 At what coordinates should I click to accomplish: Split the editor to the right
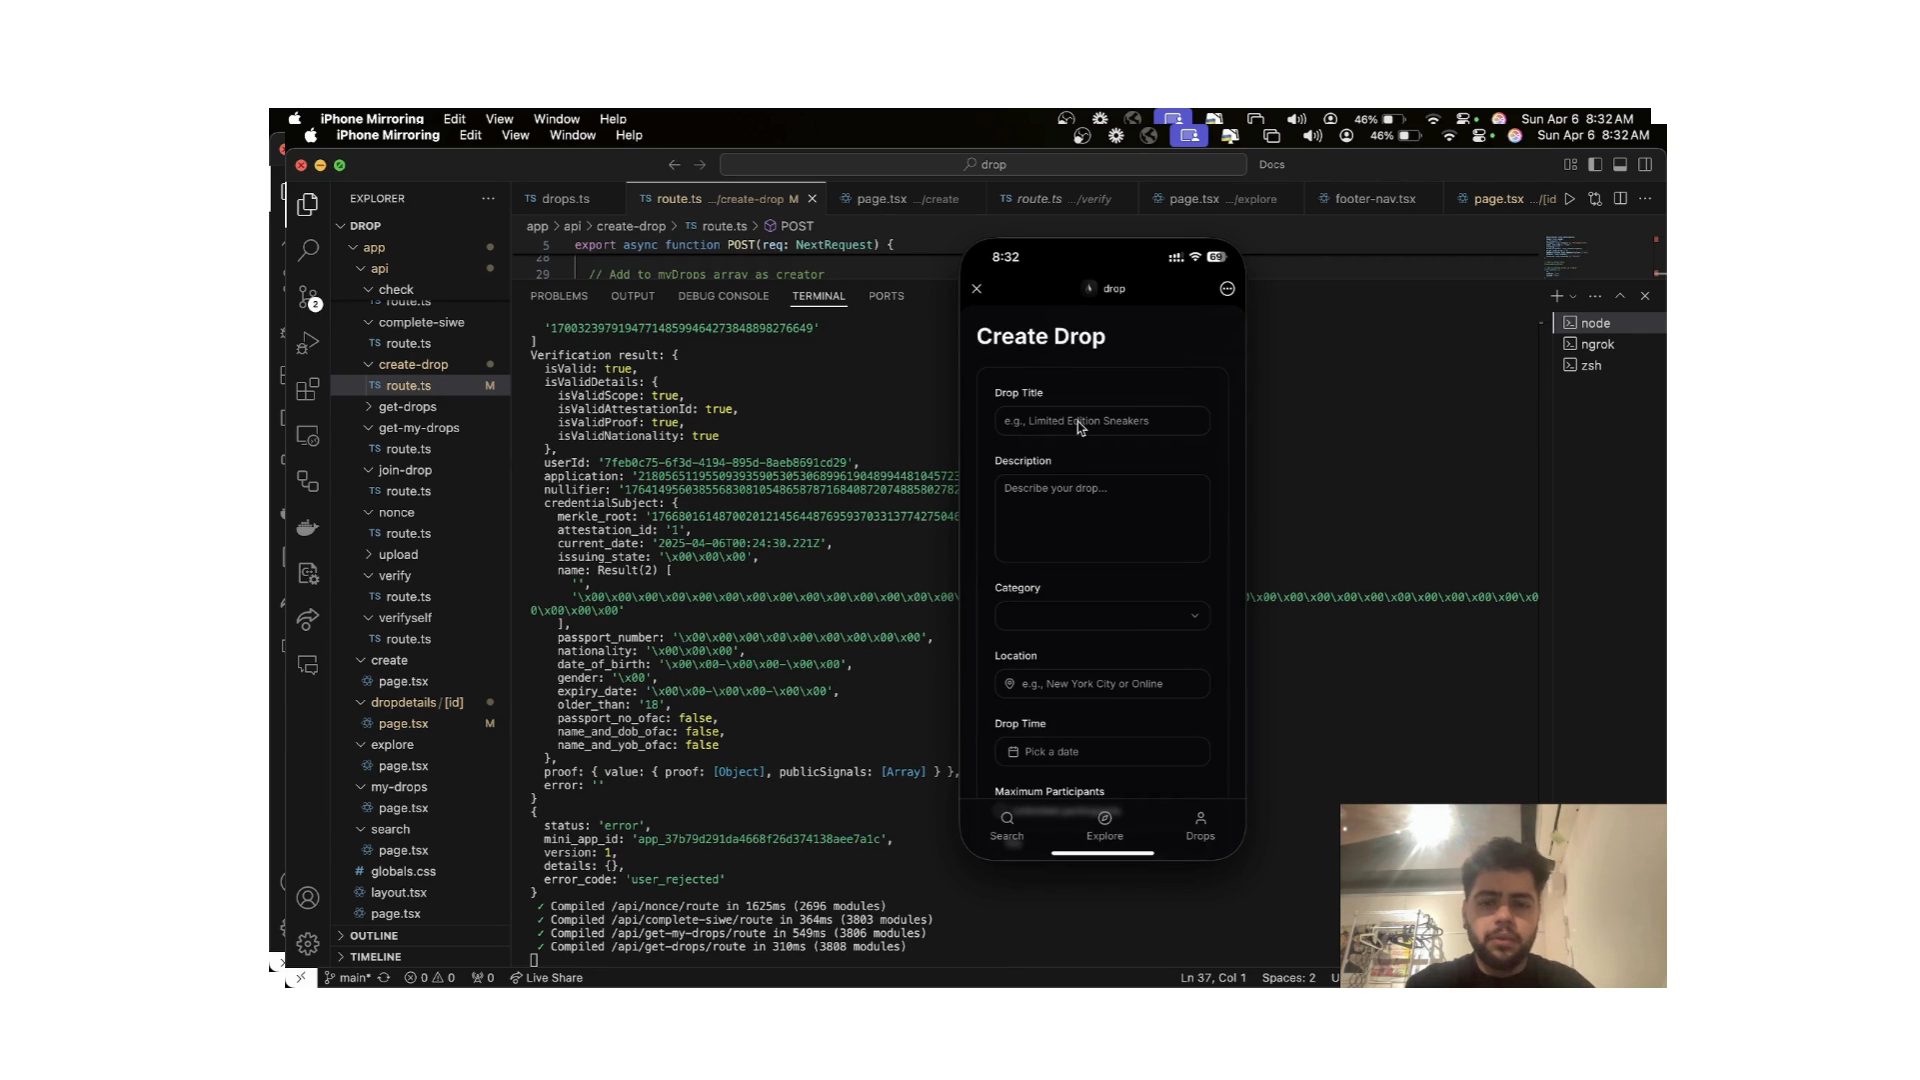[x=1620, y=199]
